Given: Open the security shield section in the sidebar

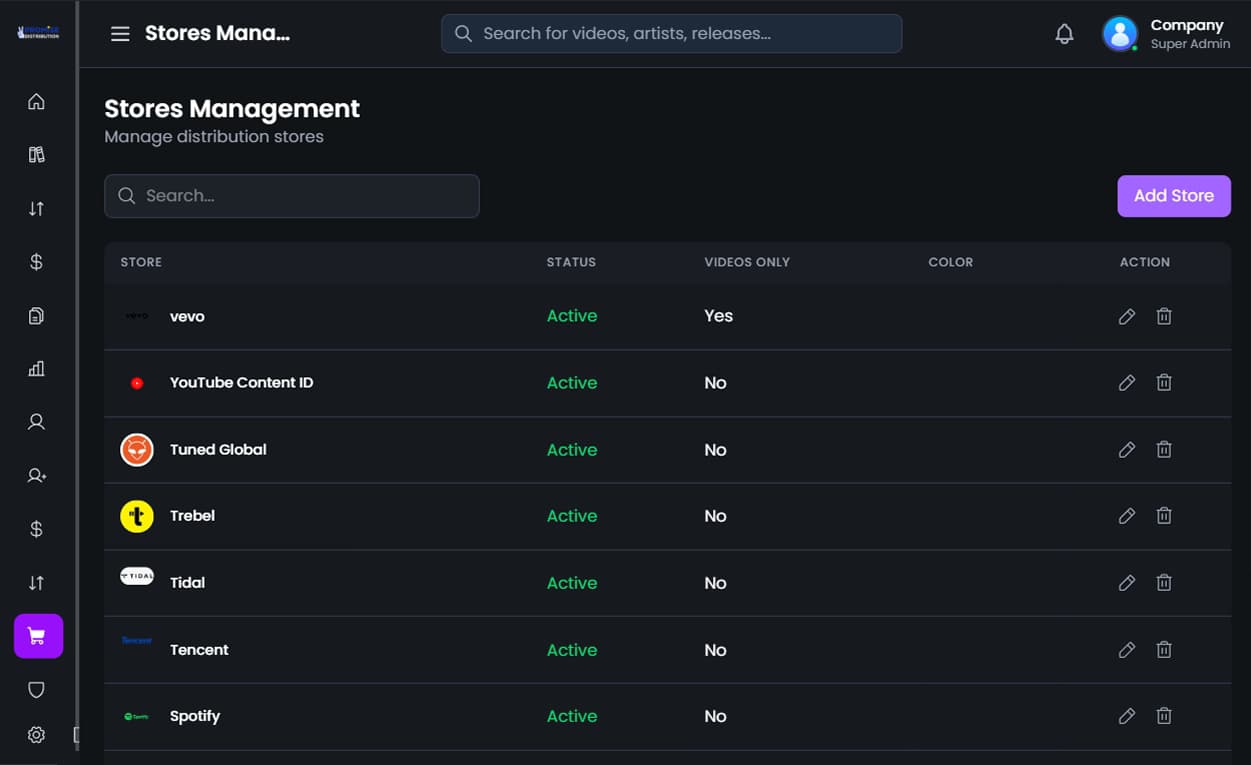Looking at the screenshot, I should (36, 689).
